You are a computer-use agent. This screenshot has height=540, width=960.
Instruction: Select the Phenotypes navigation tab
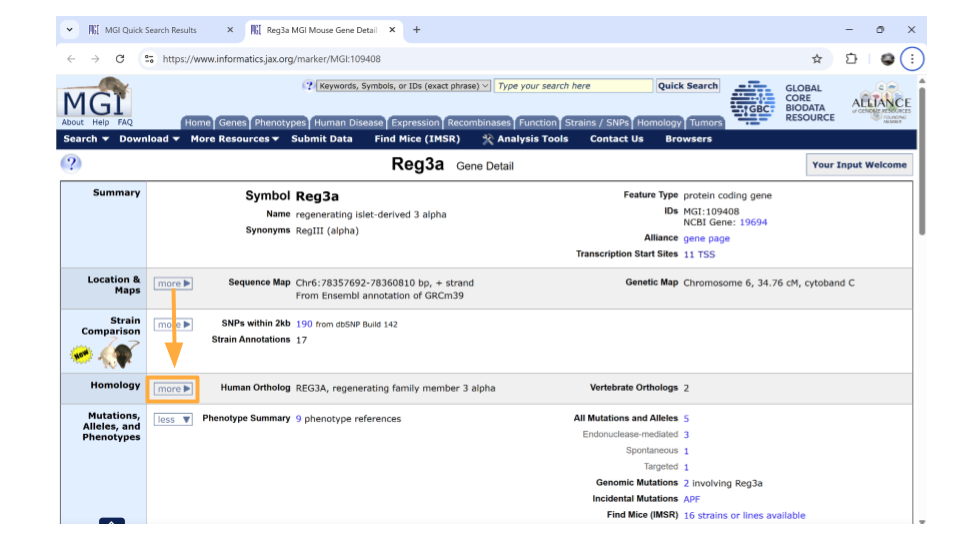[x=280, y=122]
